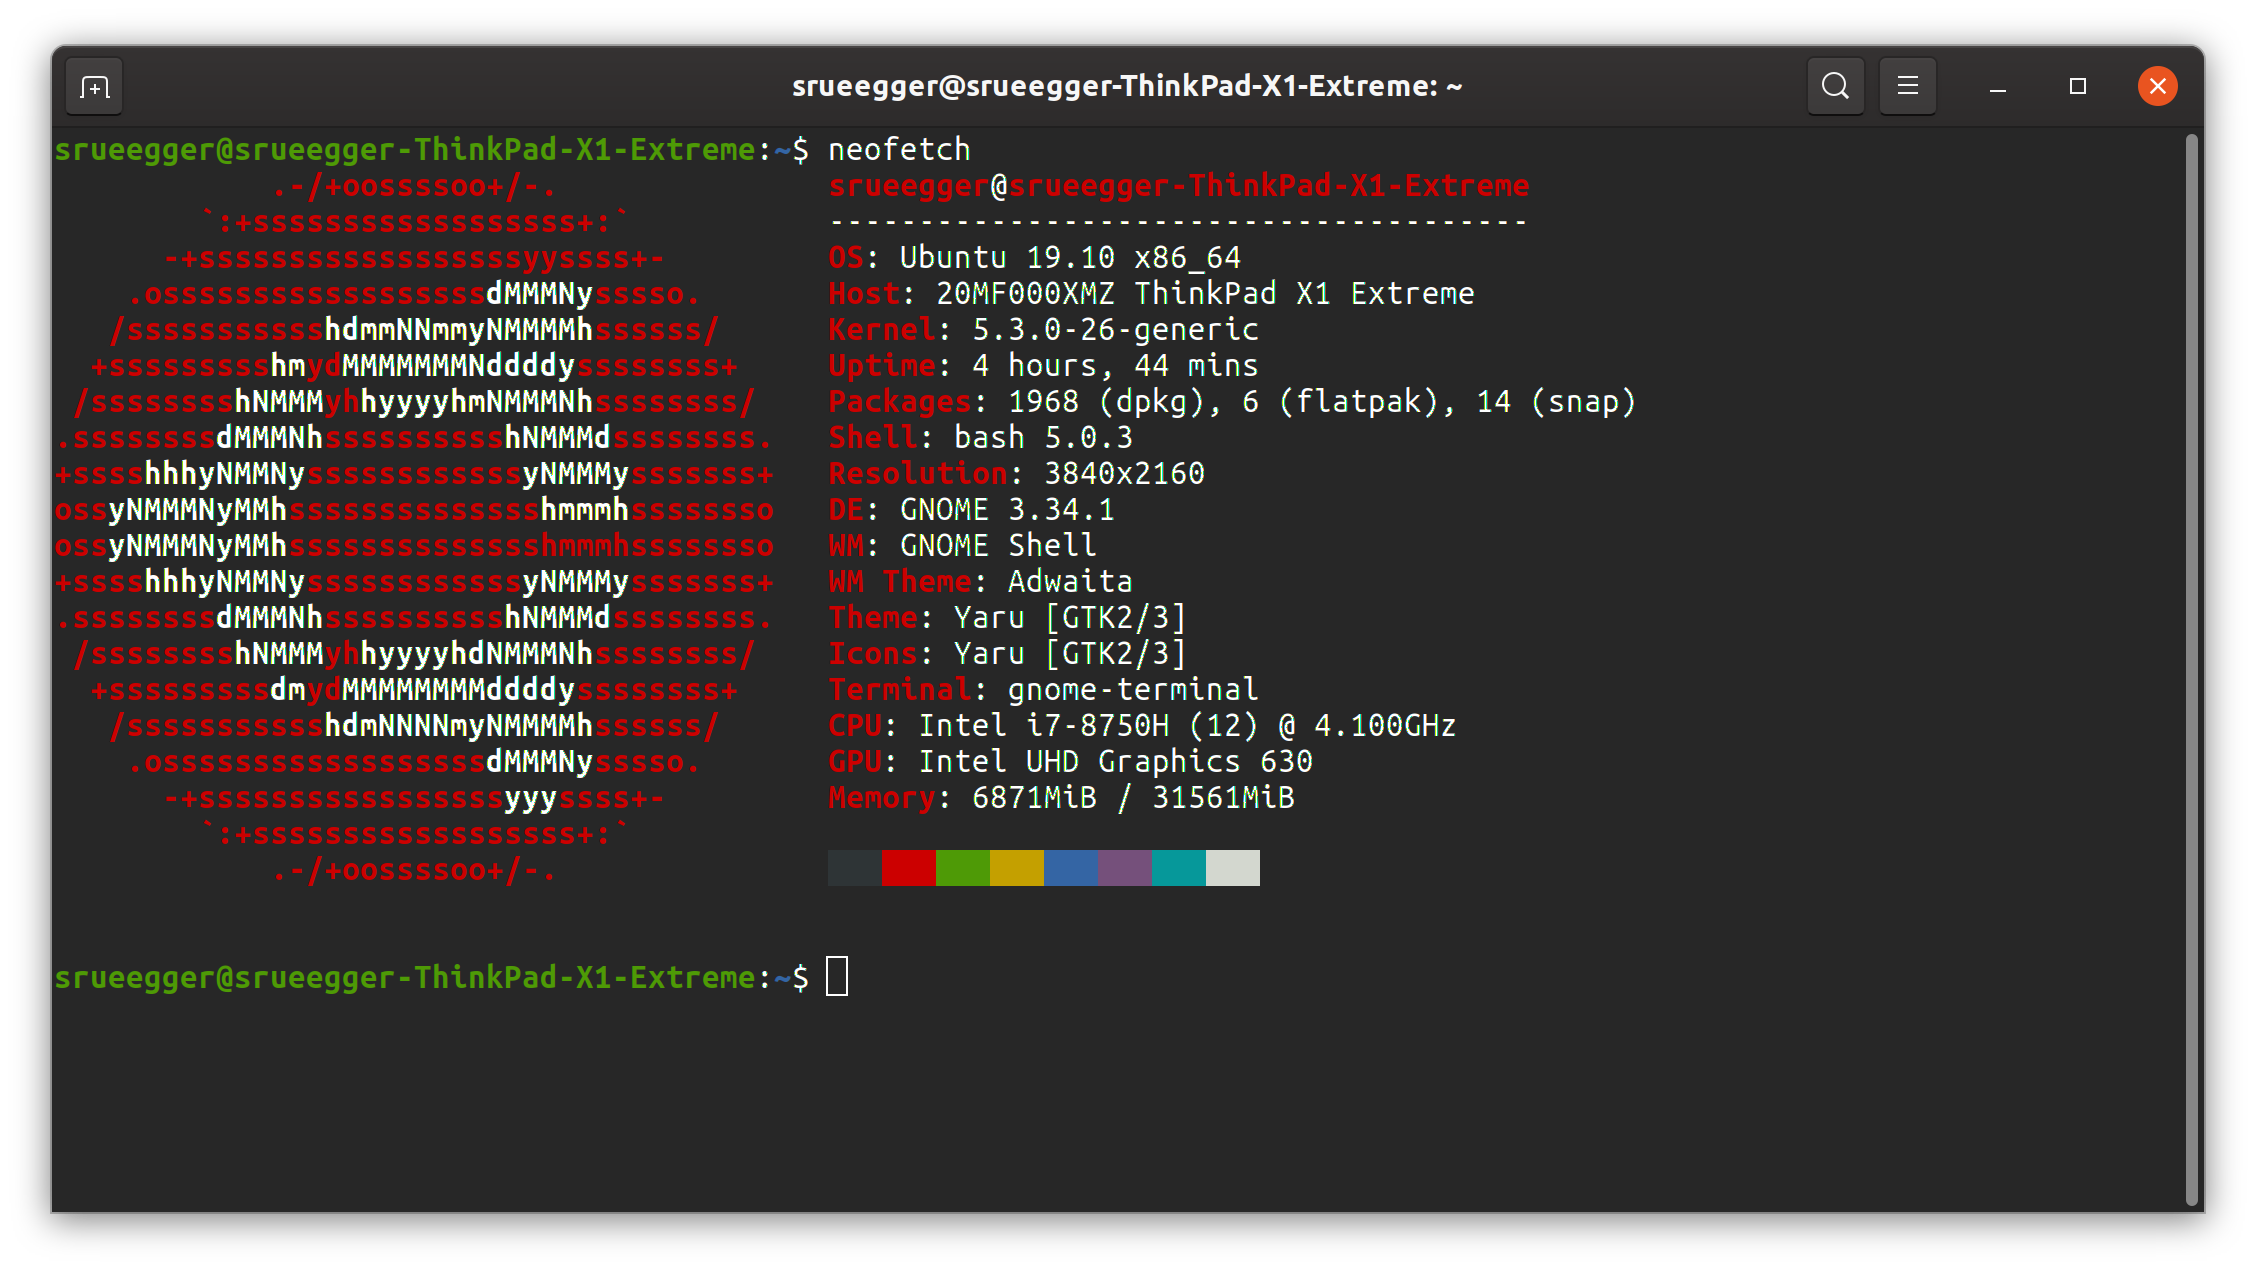Click the blue color block
The image size is (2256, 1270).
coord(1070,868)
